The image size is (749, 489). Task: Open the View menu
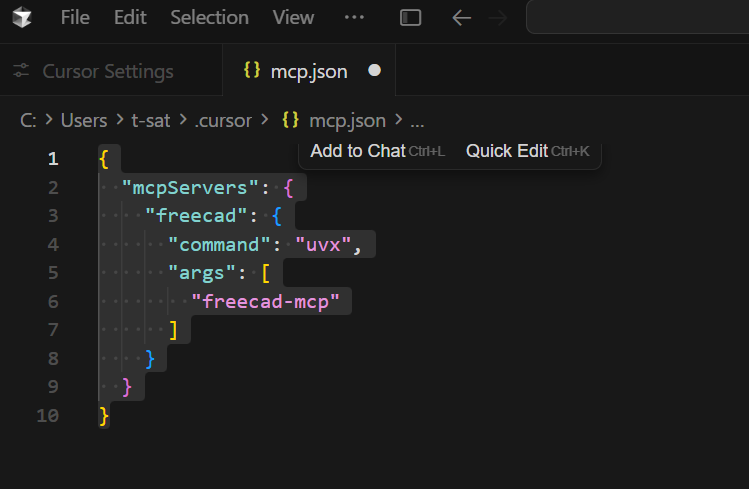coord(293,18)
